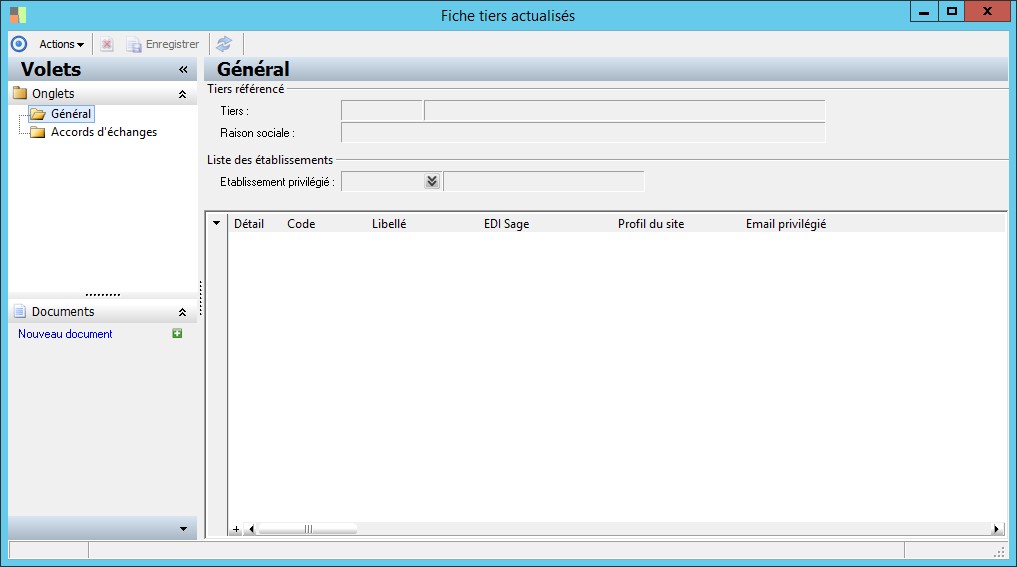The width and height of the screenshot is (1017, 567).
Task: Click the Enregistrer save button
Action: [x=163, y=44]
